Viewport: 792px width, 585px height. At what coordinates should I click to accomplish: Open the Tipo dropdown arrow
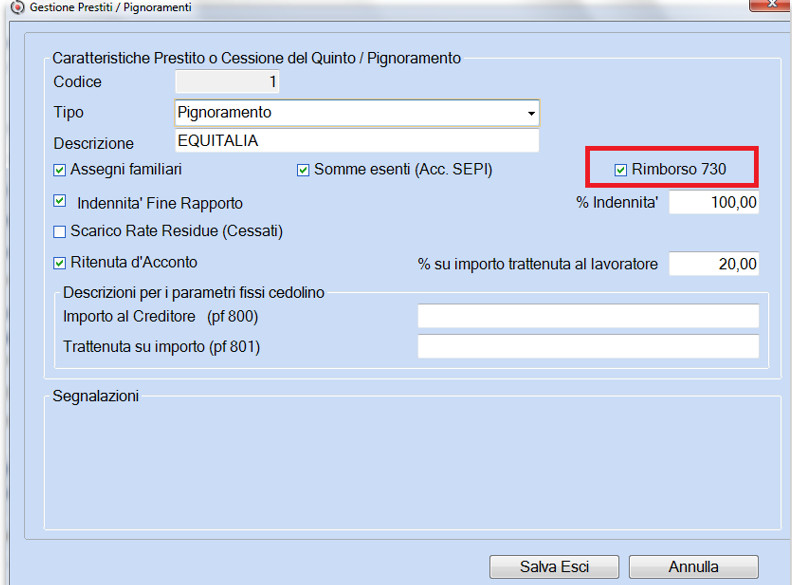click(531, 113)
